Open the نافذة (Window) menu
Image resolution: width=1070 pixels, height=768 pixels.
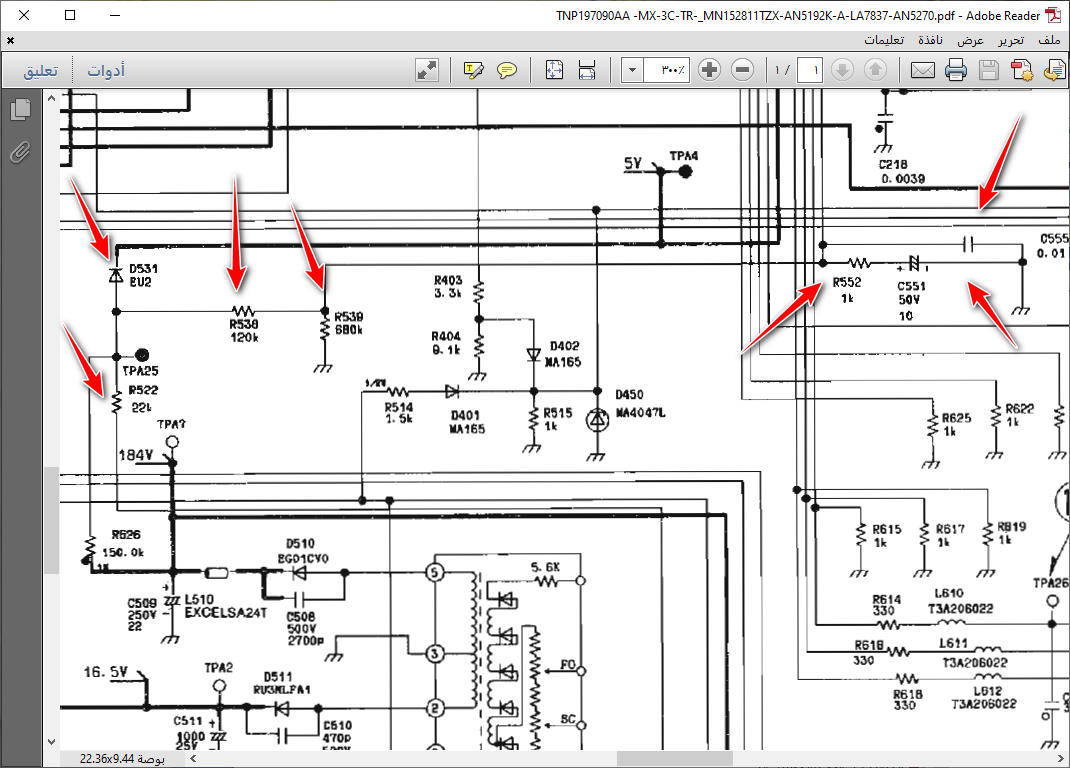coord(930,40)
